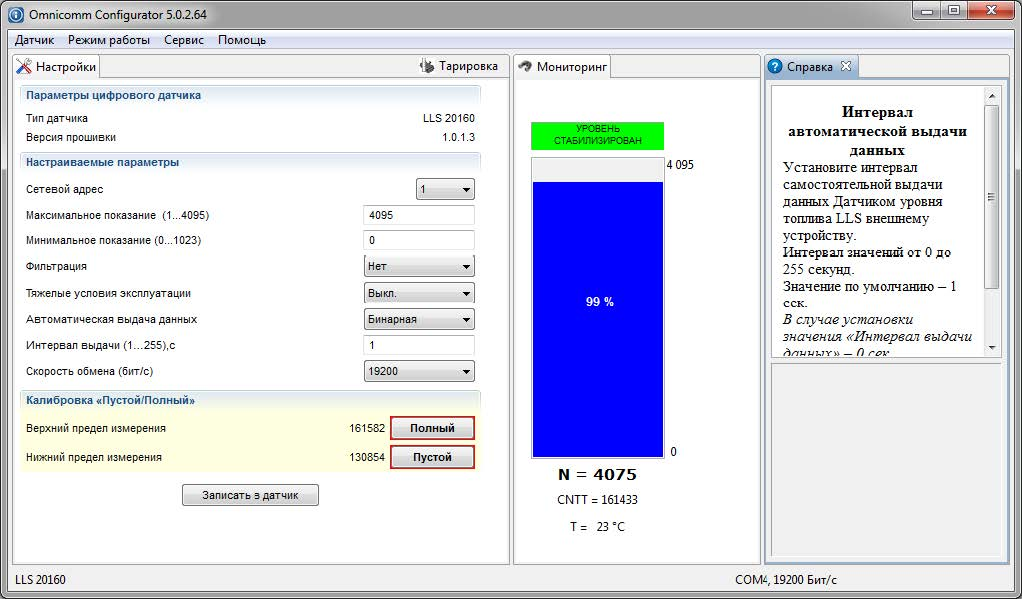1022x599 pixels.
Task: Open the Режим работы menu
Action: pos(109,40)
